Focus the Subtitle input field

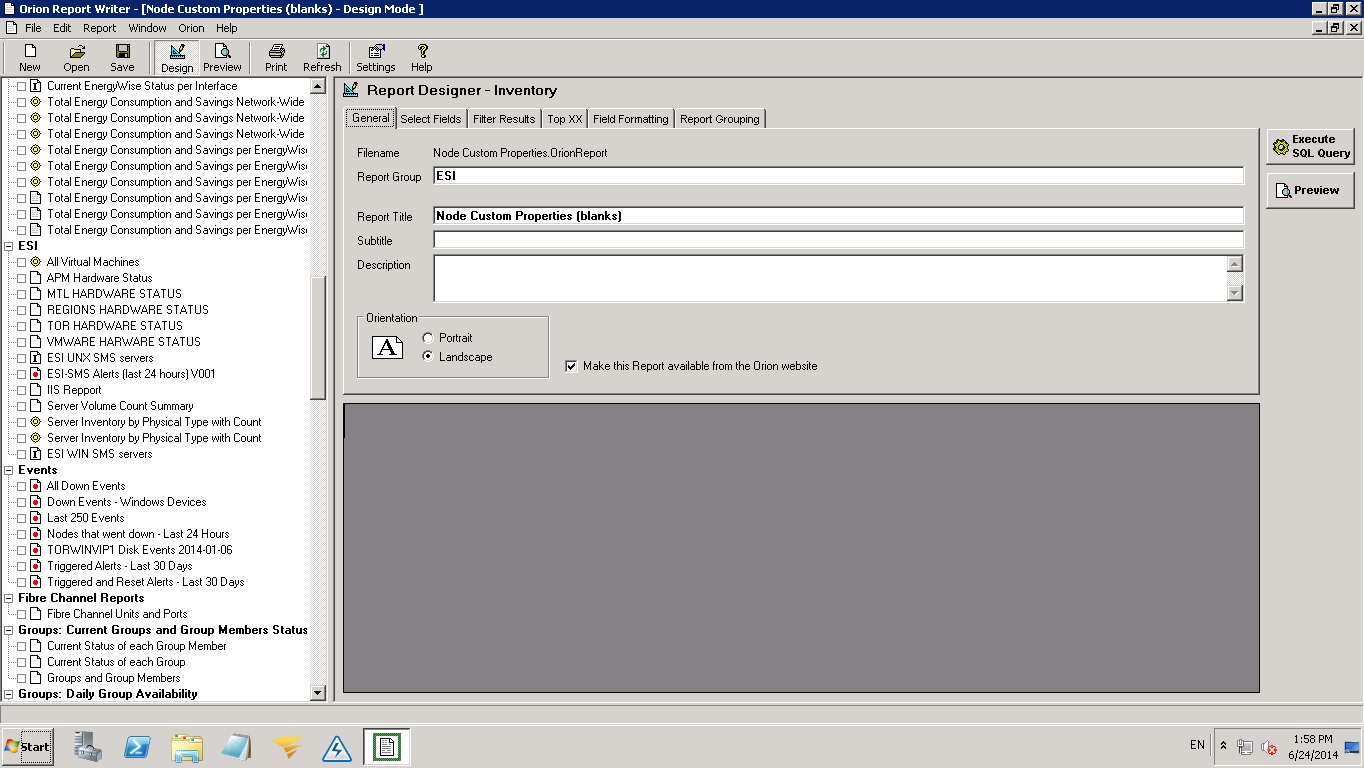838,240
